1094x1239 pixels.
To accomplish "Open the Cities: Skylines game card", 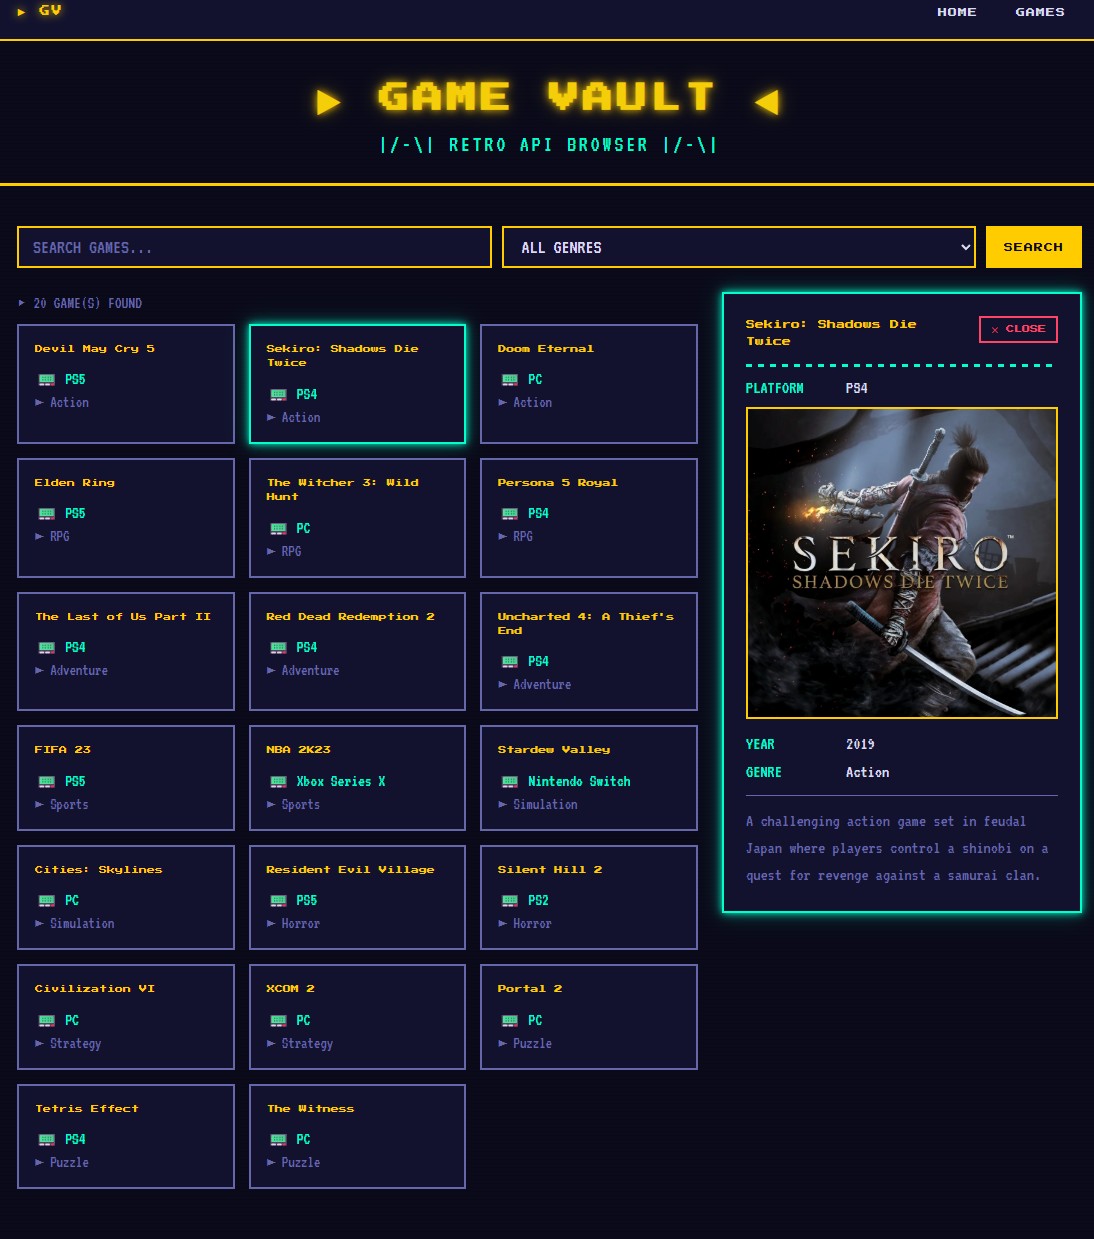I will pos(126,897).
